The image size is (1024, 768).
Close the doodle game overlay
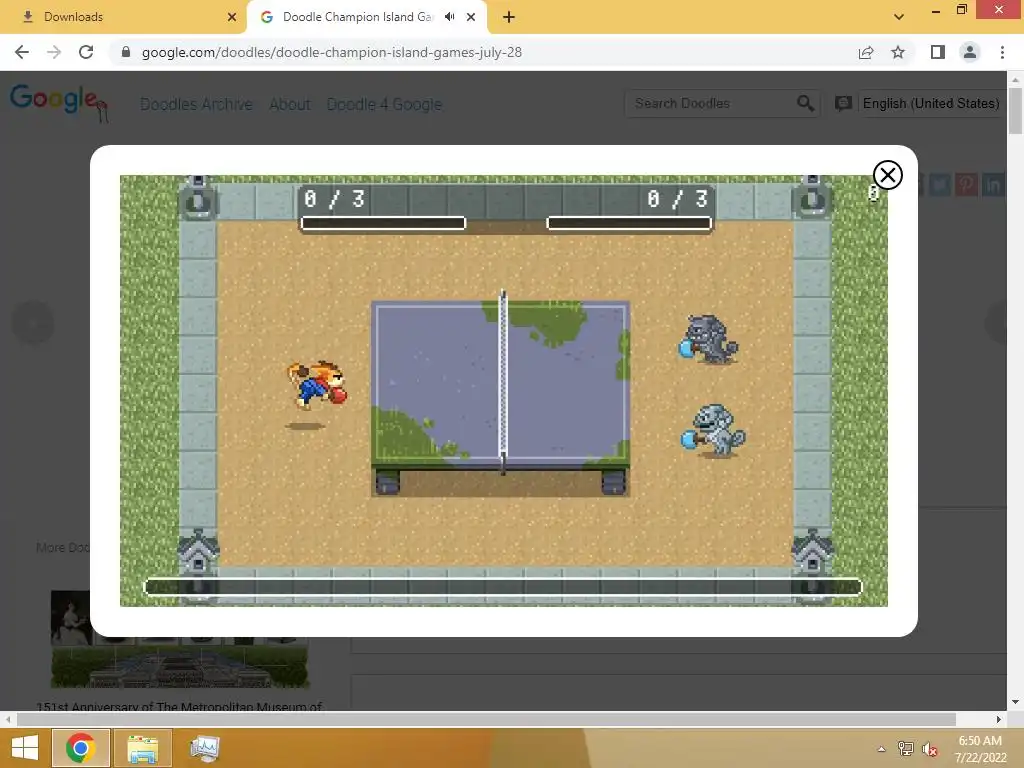click(888, 175)
